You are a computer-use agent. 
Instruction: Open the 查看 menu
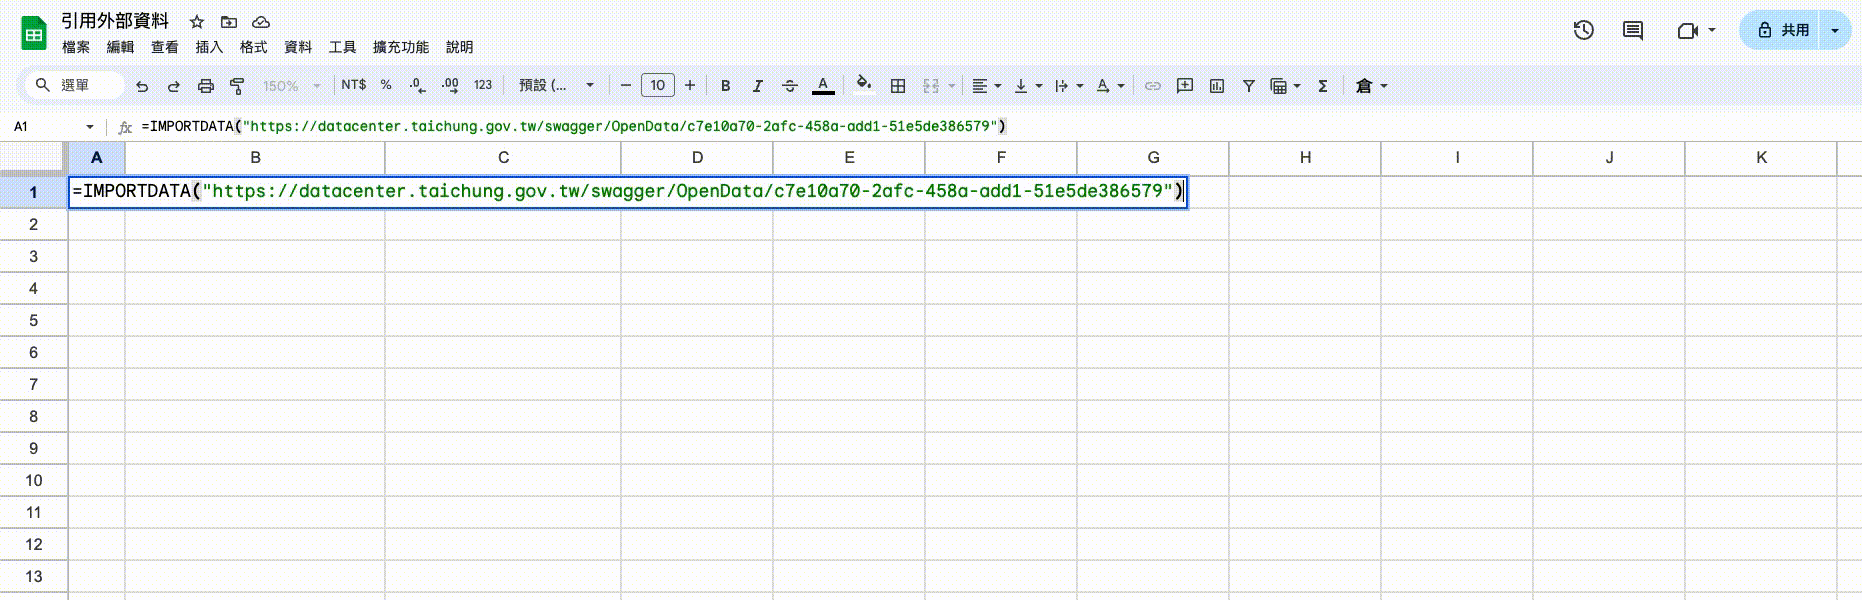coord(165,47)
